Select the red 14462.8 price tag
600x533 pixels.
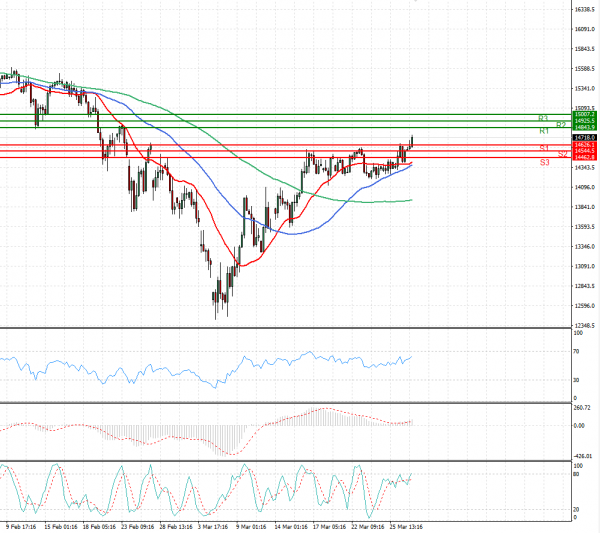pos(585,157)
